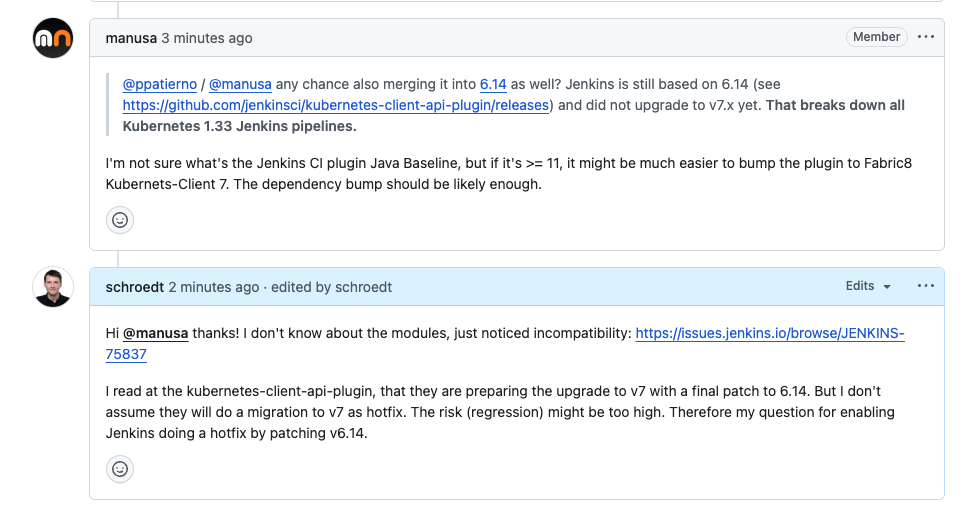Click the Edits dropdown caret arrow
Image resolution: width=962 pixels, height=513 pixels.
887,287
